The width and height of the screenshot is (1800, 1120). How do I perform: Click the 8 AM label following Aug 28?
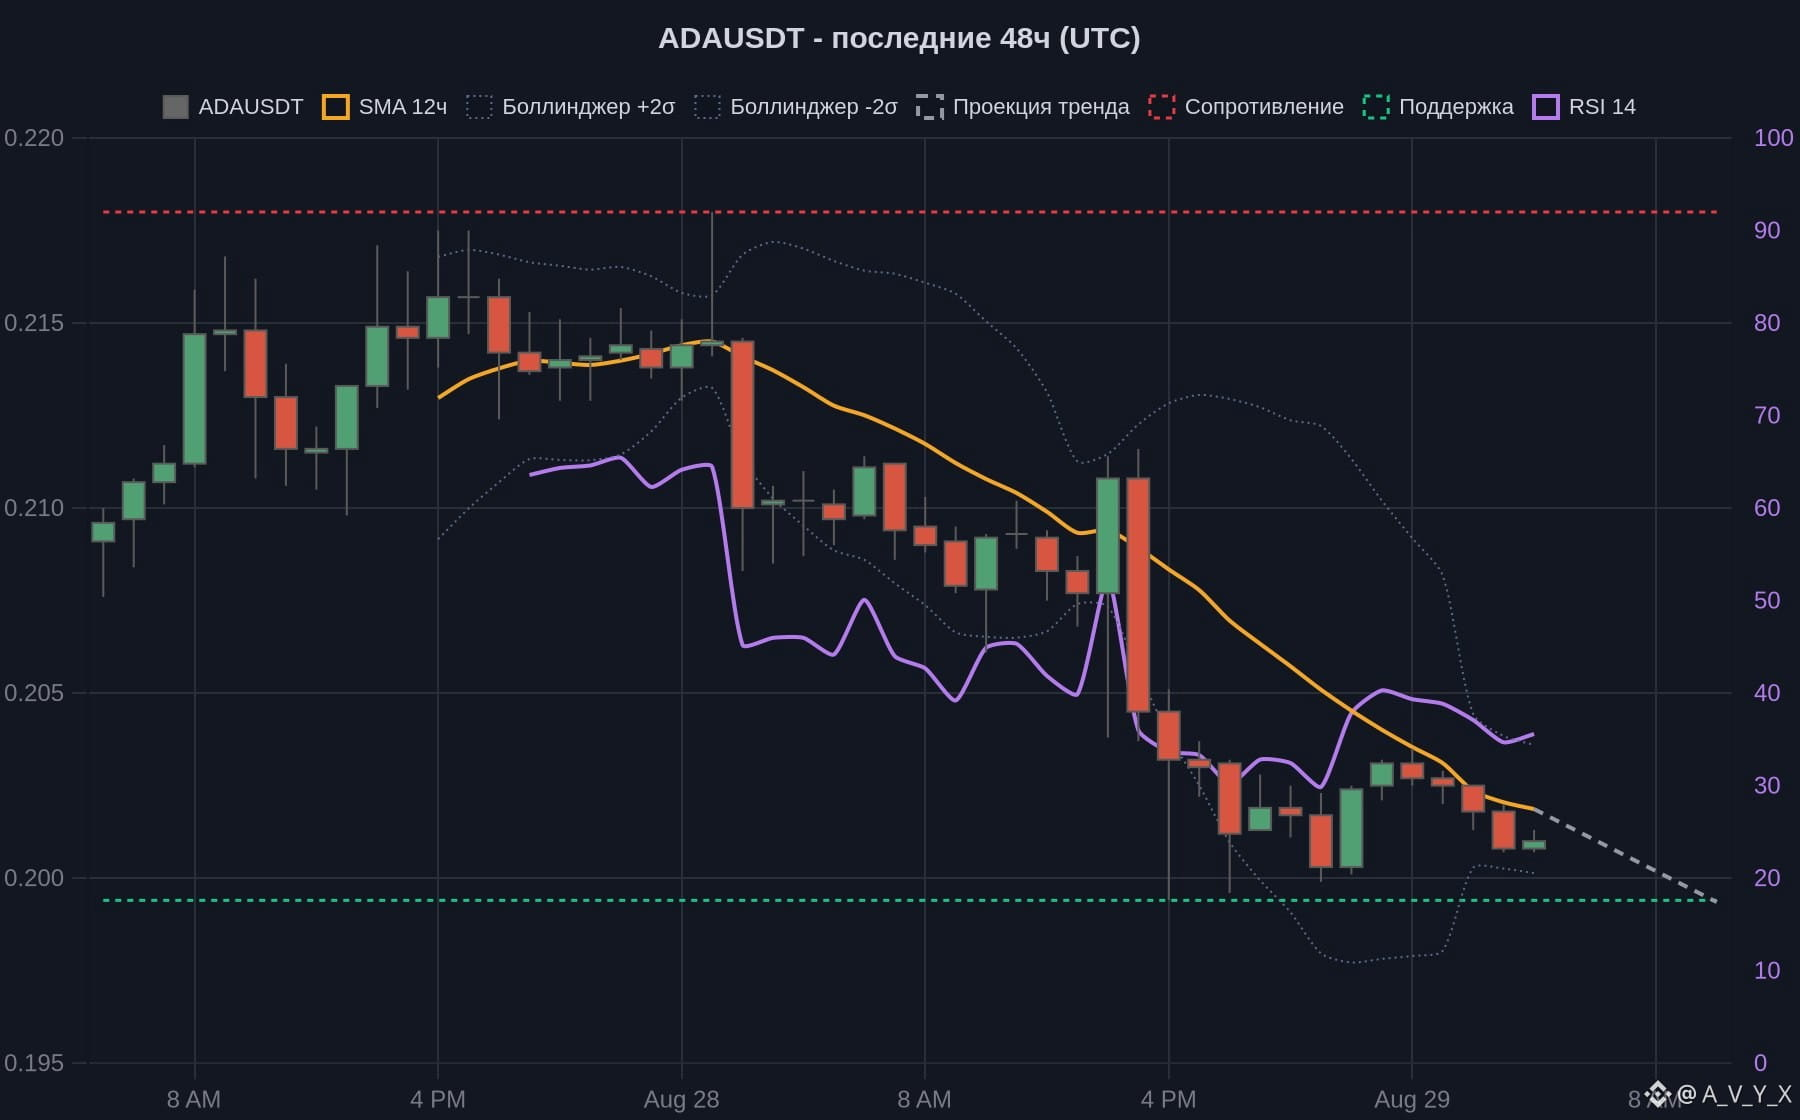pos(925,1100)
